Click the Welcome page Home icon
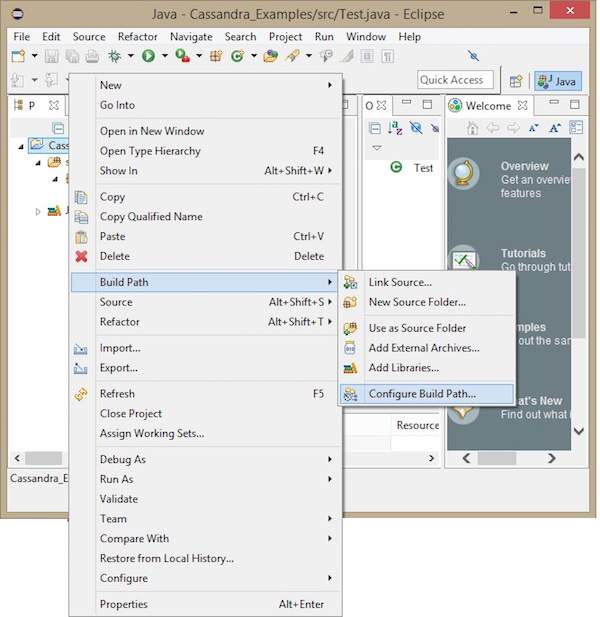The height and width of the screenshot is (617, 600). [x=473, y=128]
